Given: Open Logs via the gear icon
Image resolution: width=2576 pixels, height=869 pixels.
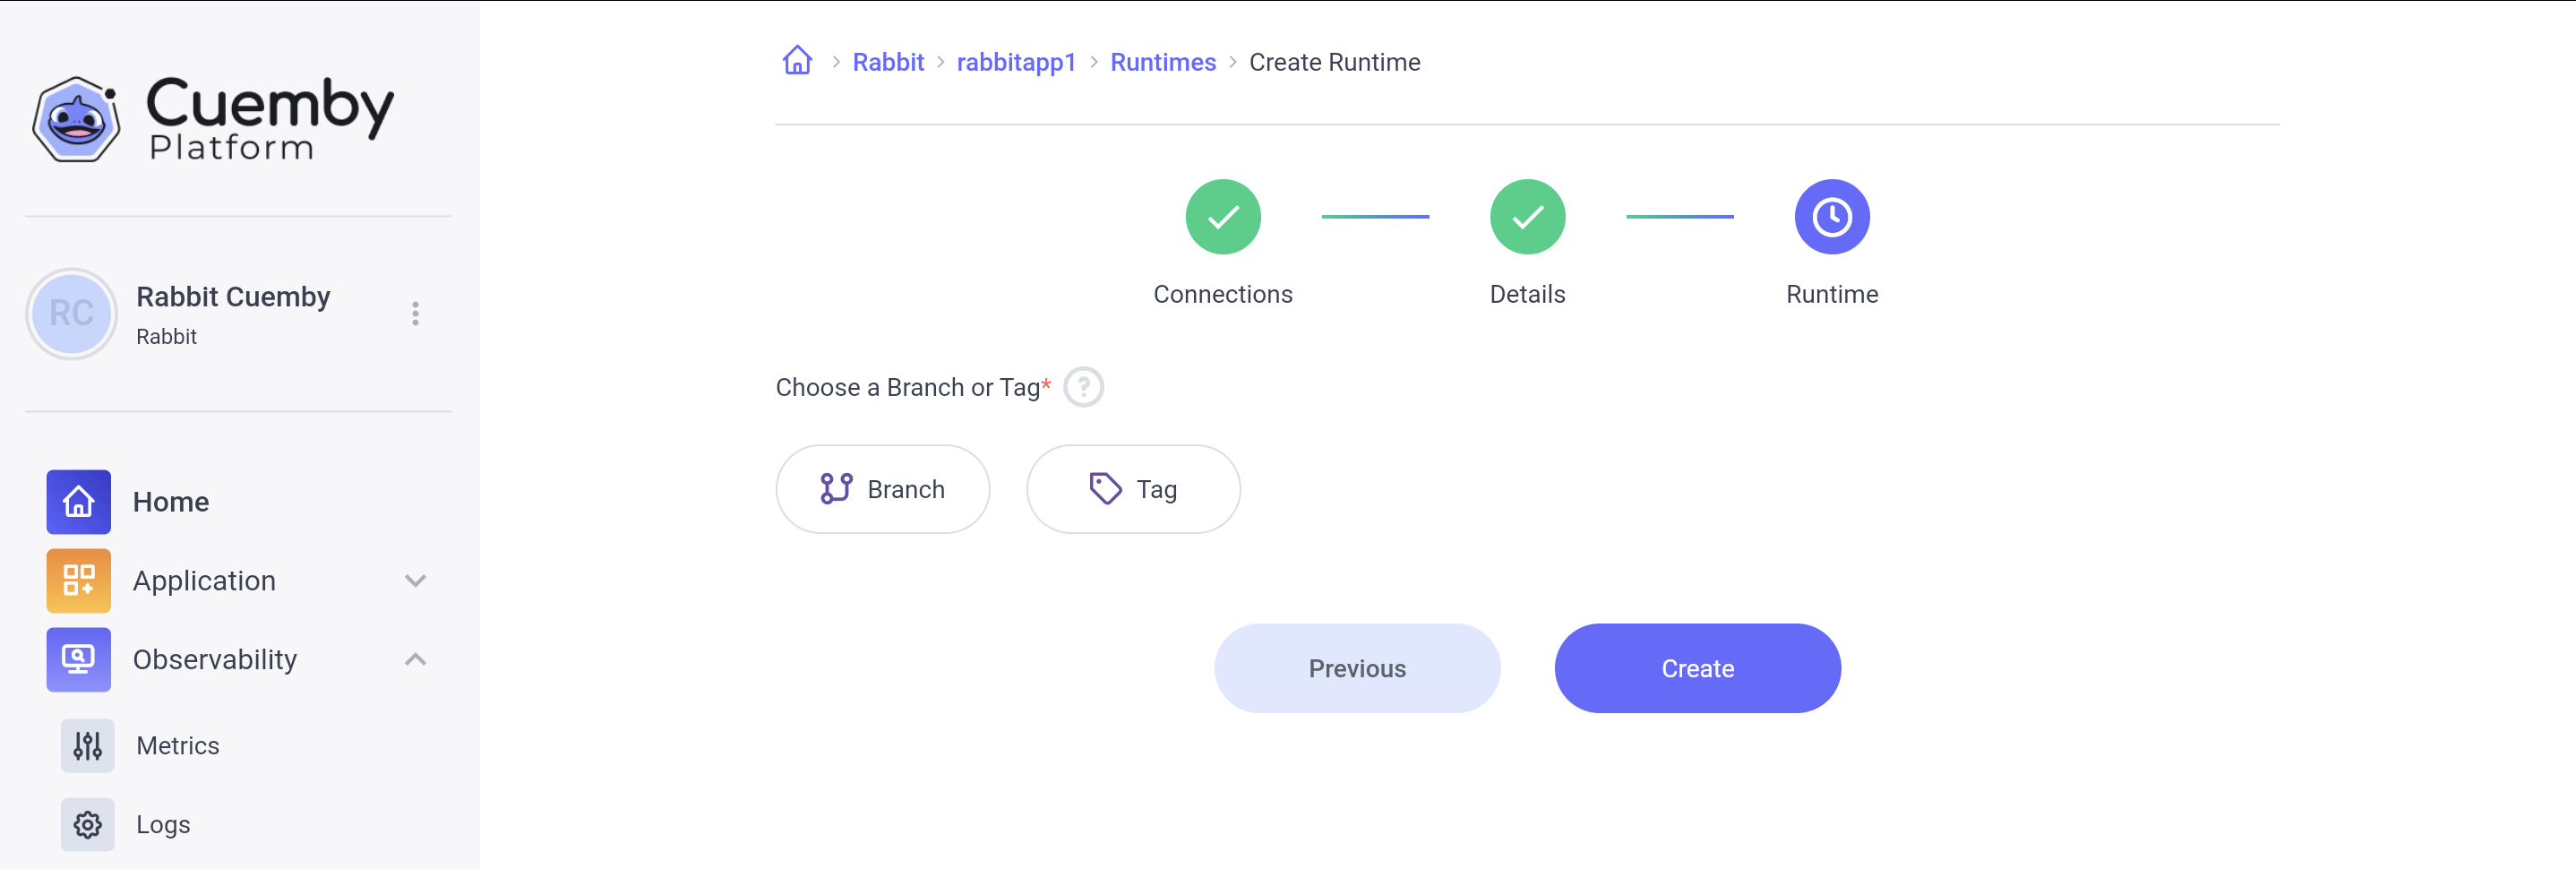Looking at the screenshot, I should tap(87, 824).
